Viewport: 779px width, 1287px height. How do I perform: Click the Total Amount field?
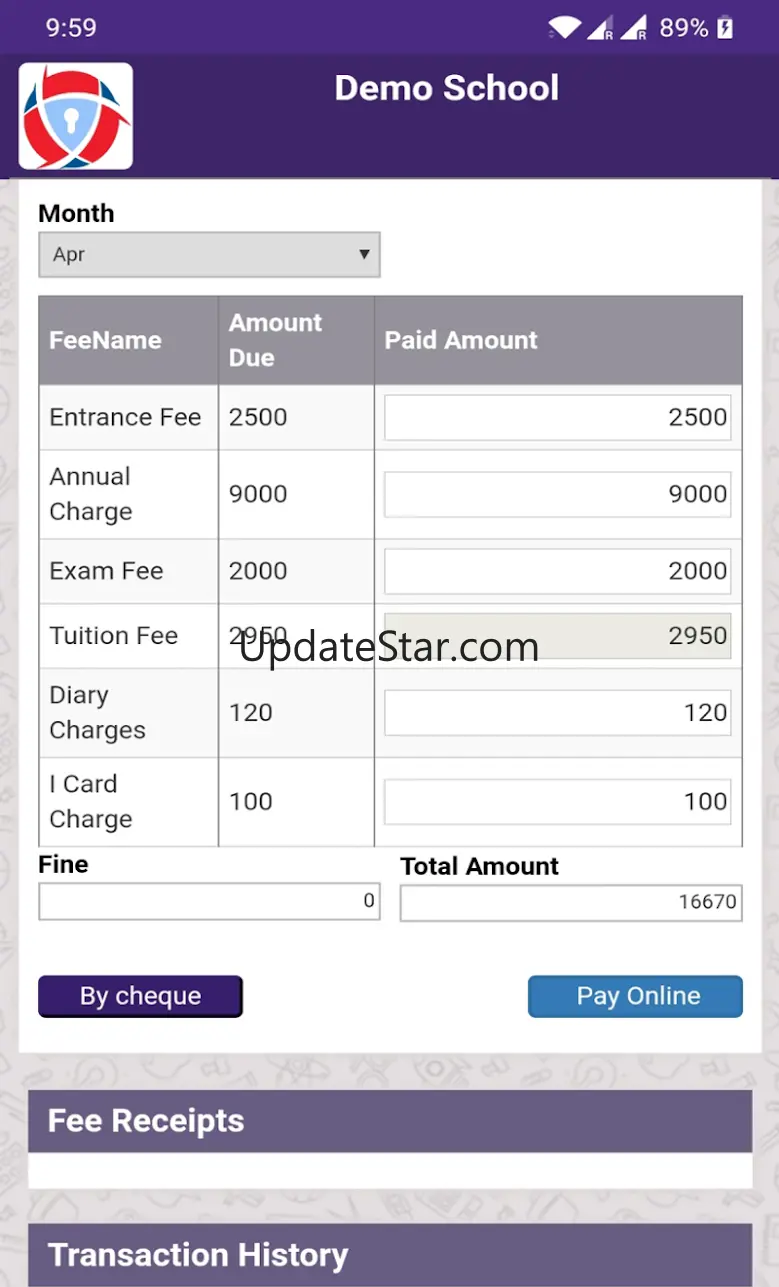(570, 902)
